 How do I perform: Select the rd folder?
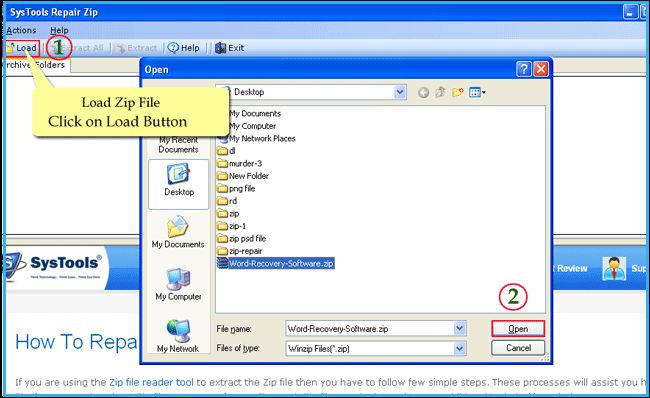[227, 201]
